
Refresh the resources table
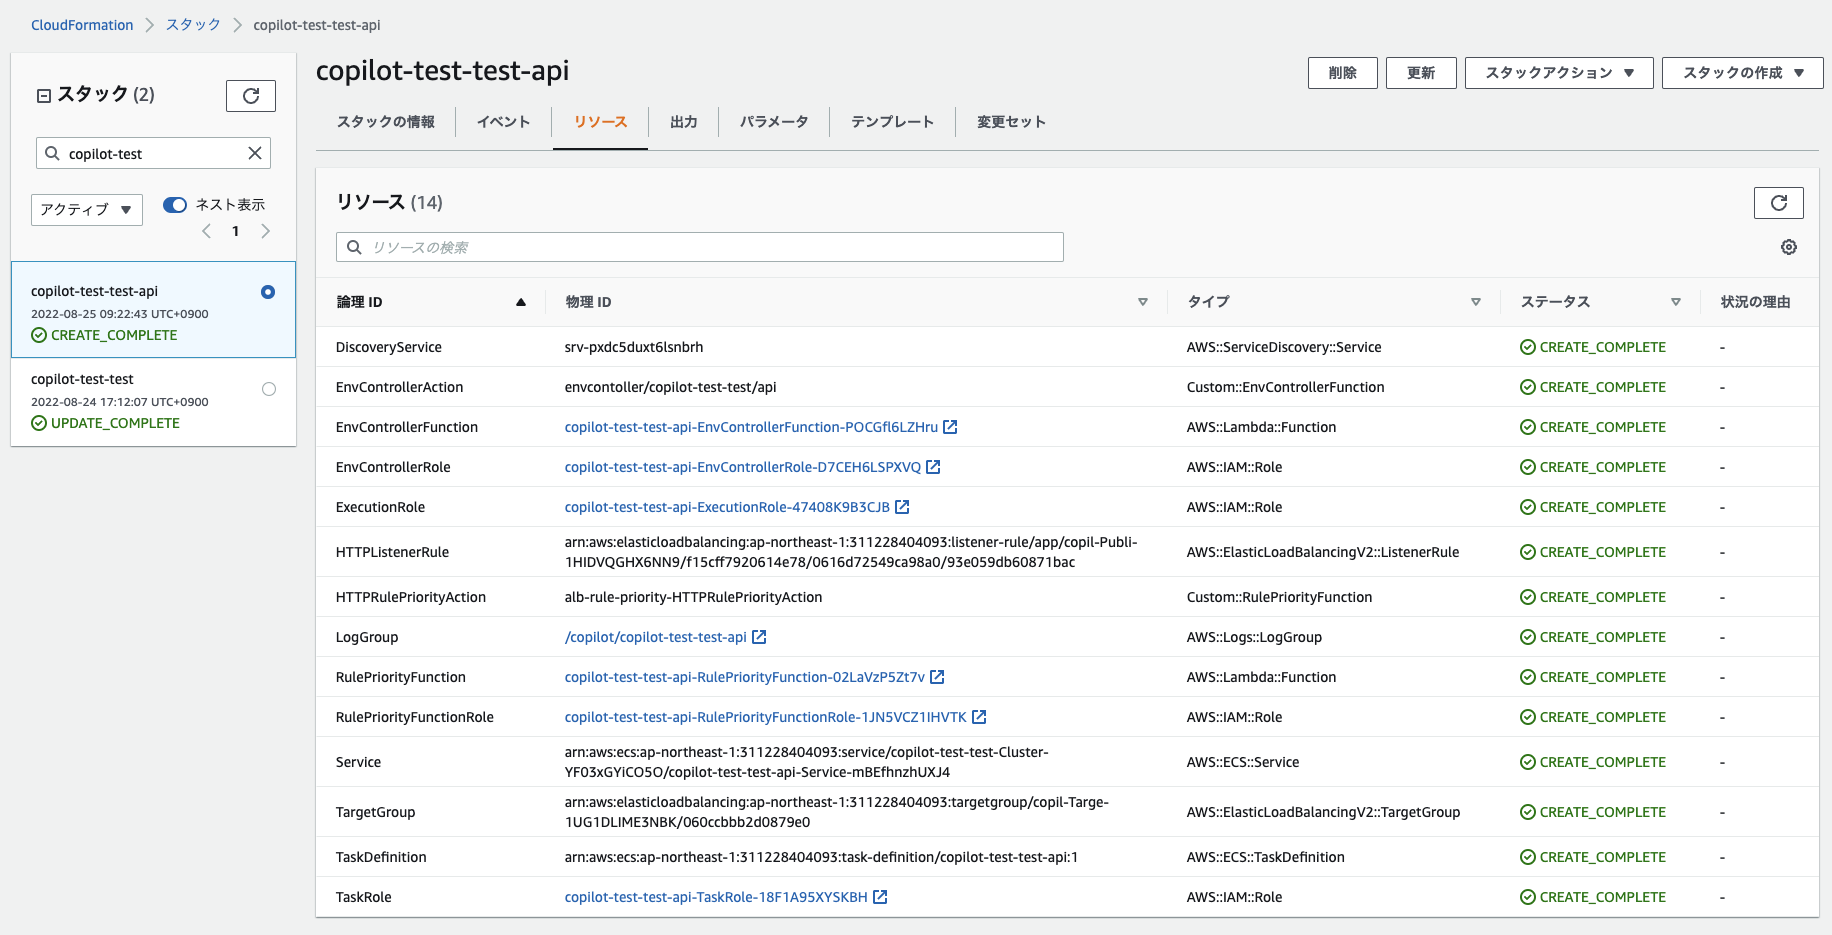coord(1778,203)
